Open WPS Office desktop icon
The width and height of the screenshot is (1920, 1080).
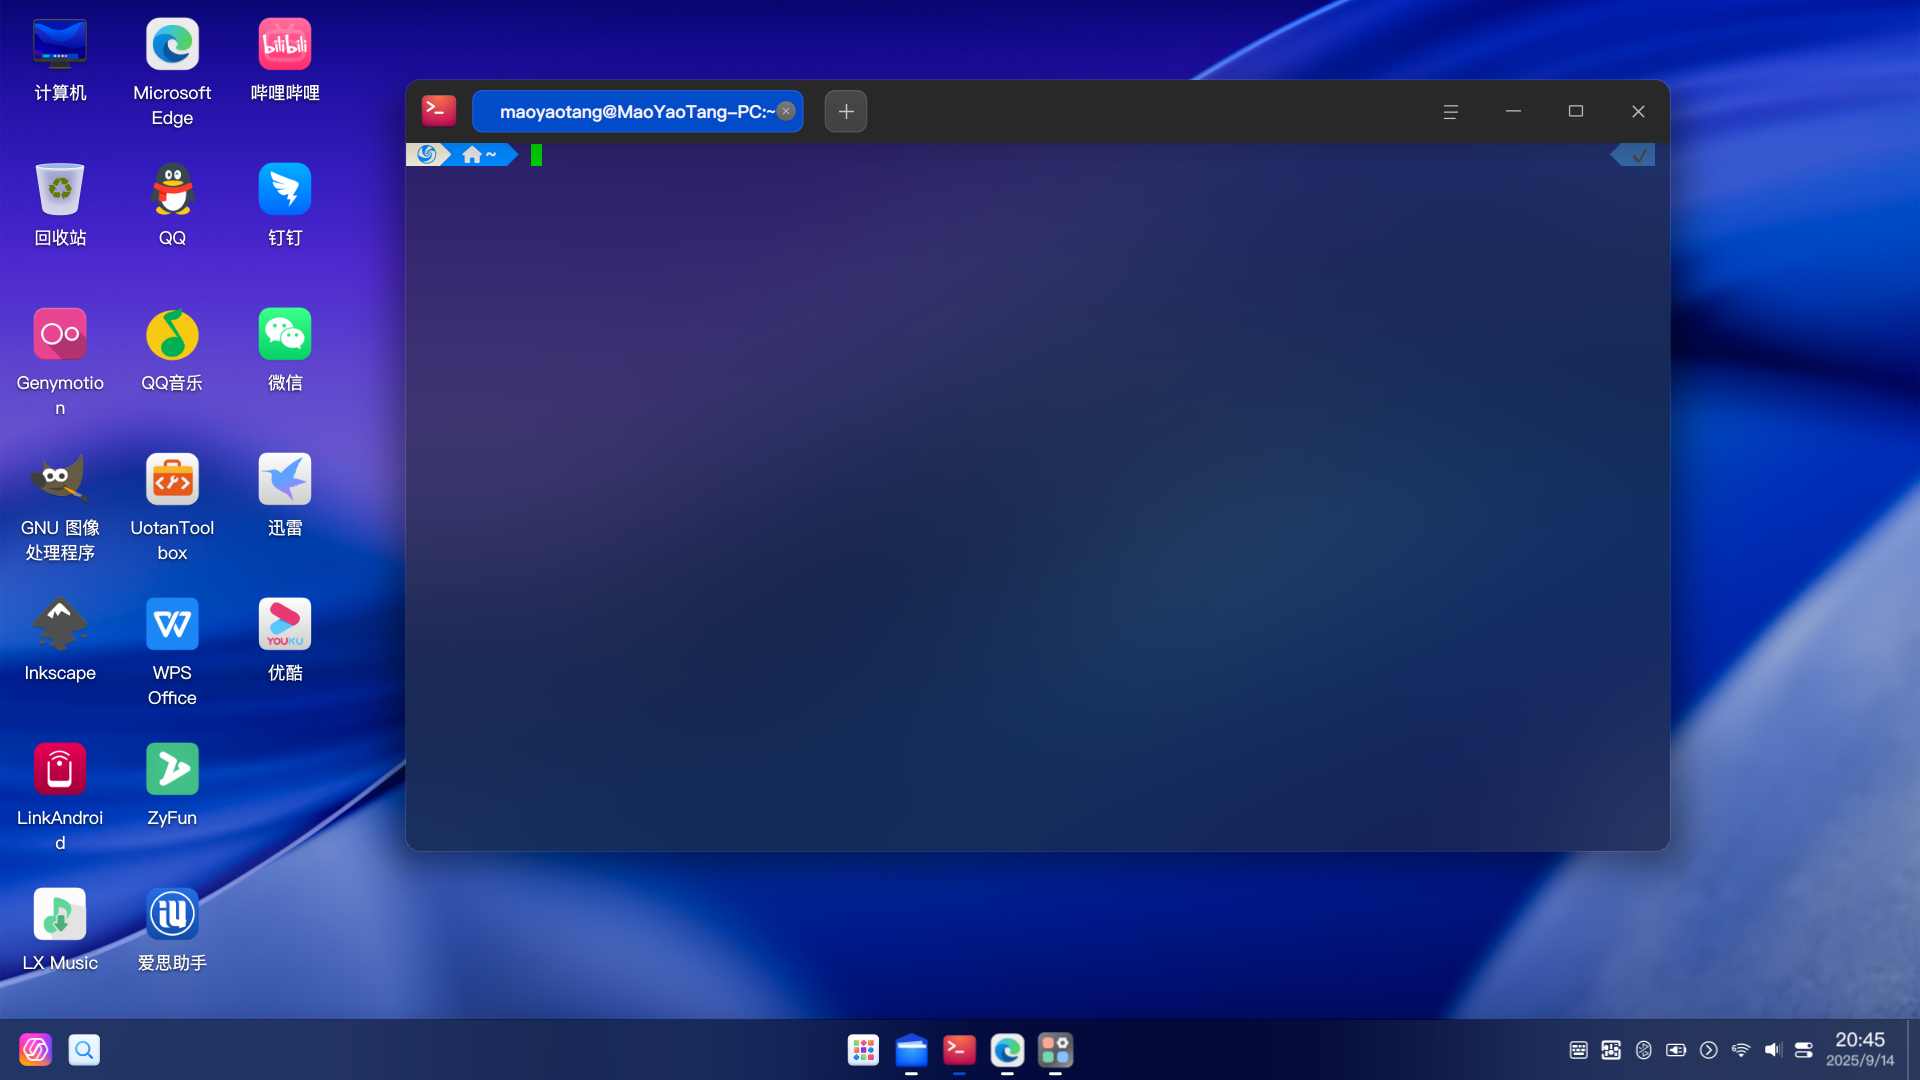(172, 652)
